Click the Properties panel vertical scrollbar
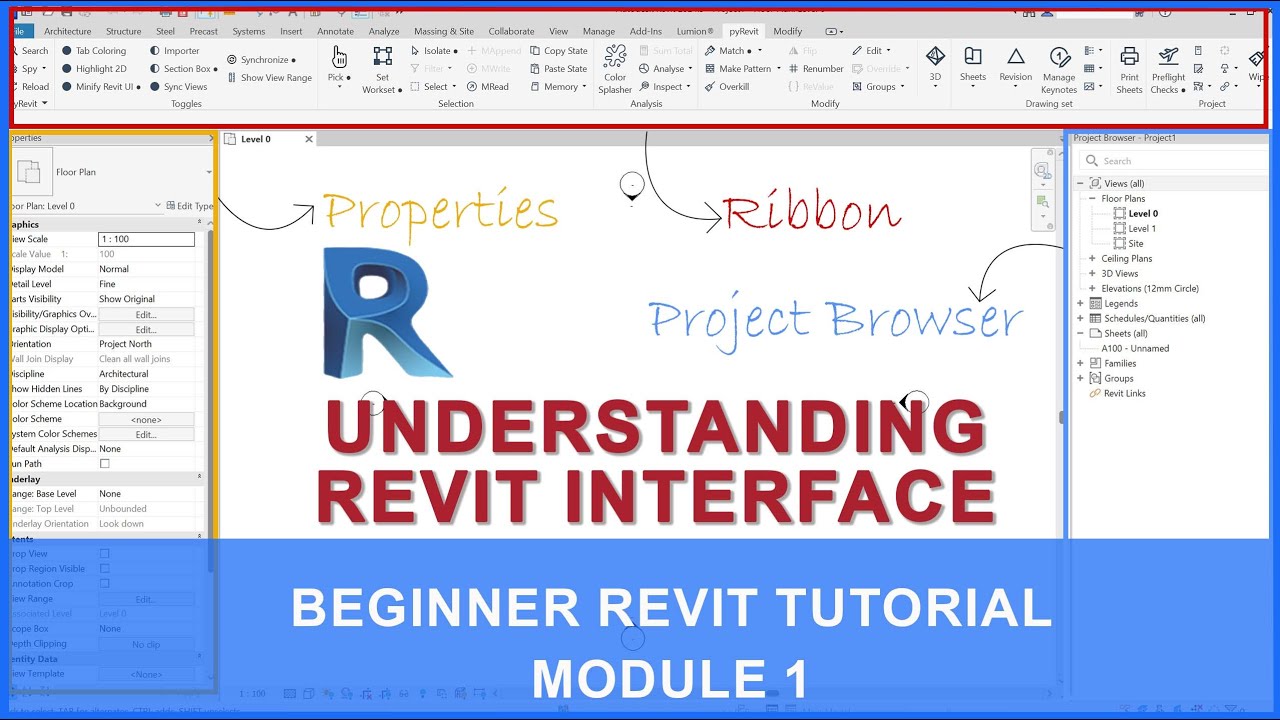Image resolution: width=1280 pixels, height=720 pixels. pyautogui.click(x=210, y=400)
